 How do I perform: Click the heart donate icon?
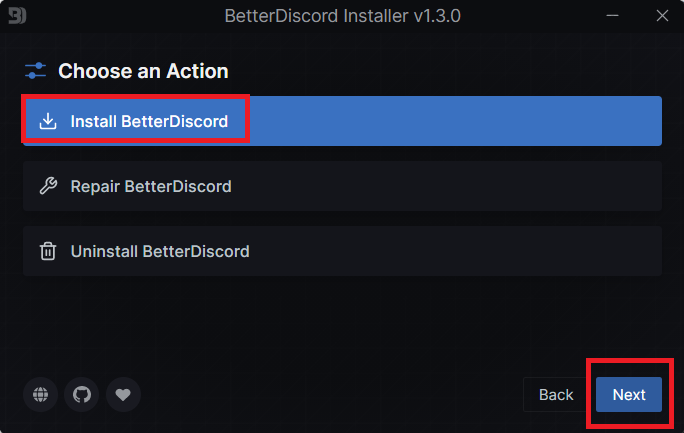(123, 395)
